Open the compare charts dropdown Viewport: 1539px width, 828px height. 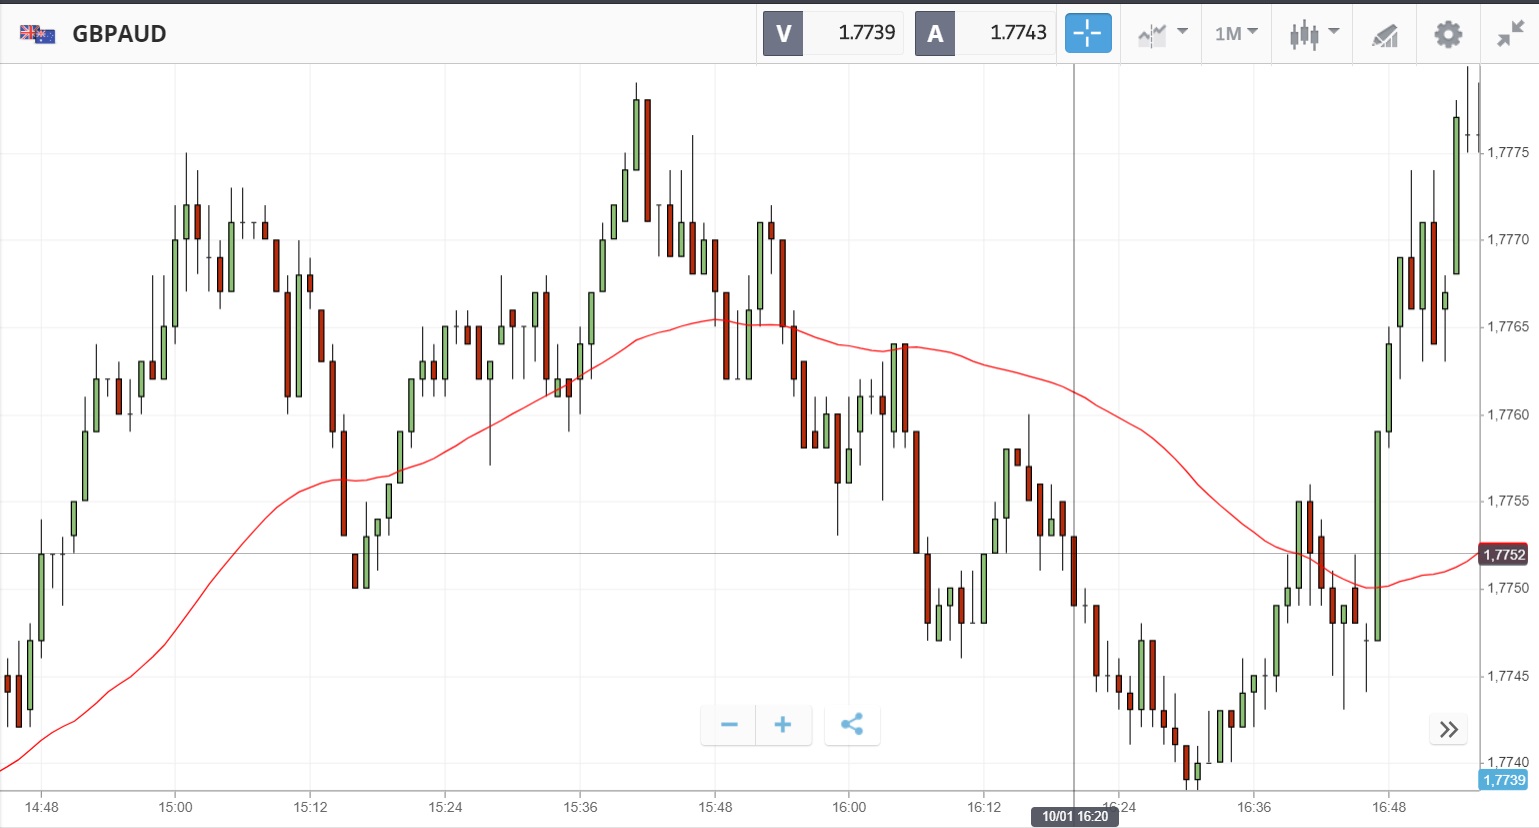[x=1162, y=34]
